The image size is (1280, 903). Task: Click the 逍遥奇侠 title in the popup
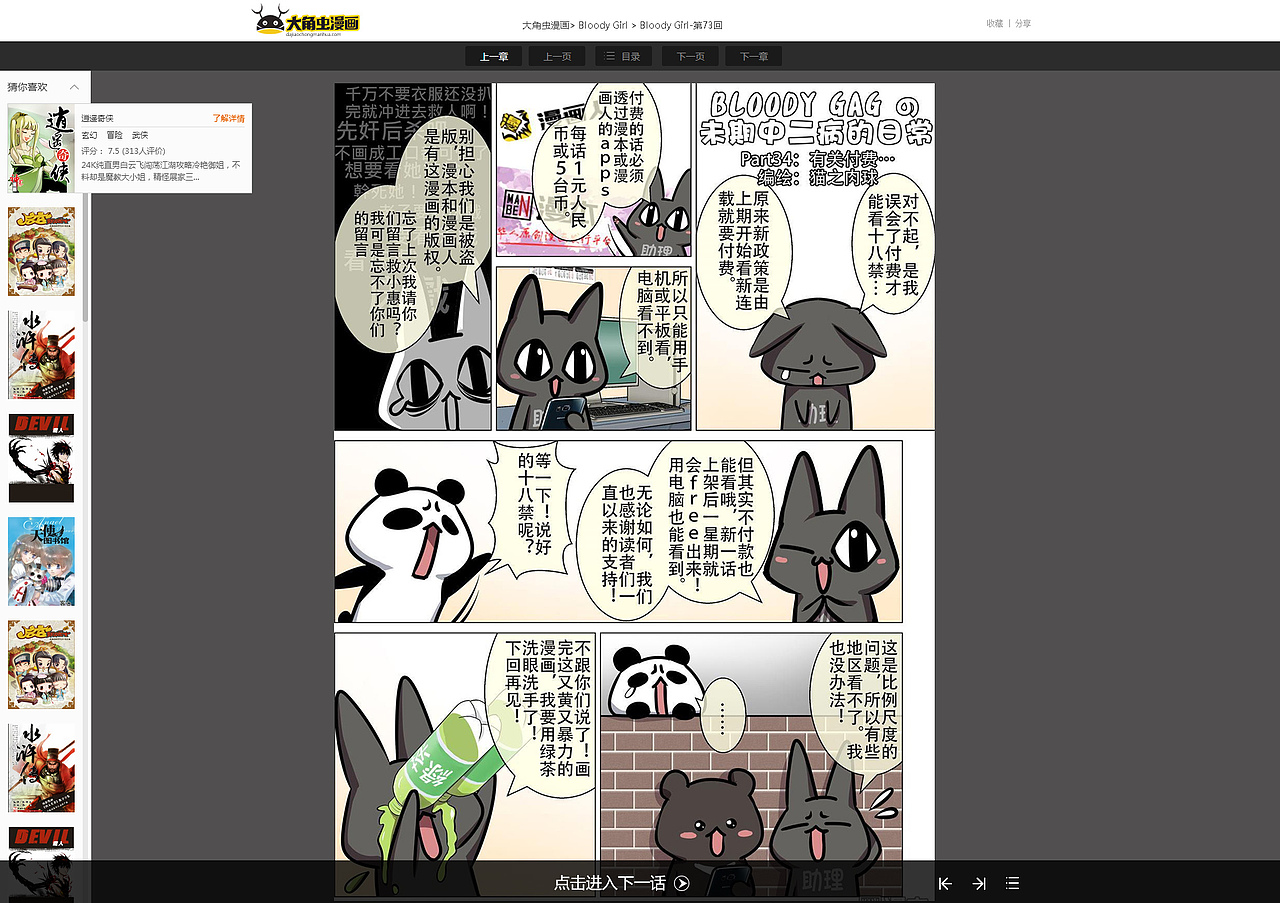point(97,118)
